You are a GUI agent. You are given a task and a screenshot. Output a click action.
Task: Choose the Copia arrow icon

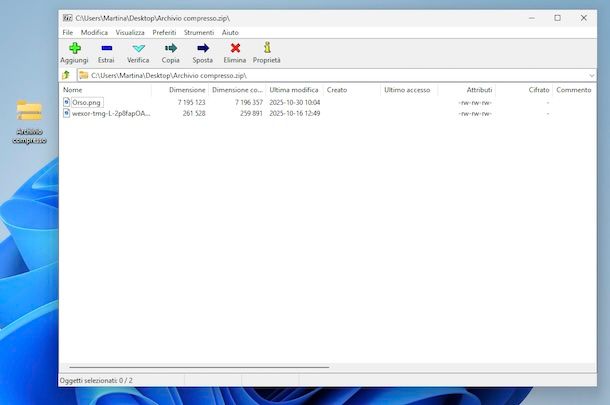171,48
